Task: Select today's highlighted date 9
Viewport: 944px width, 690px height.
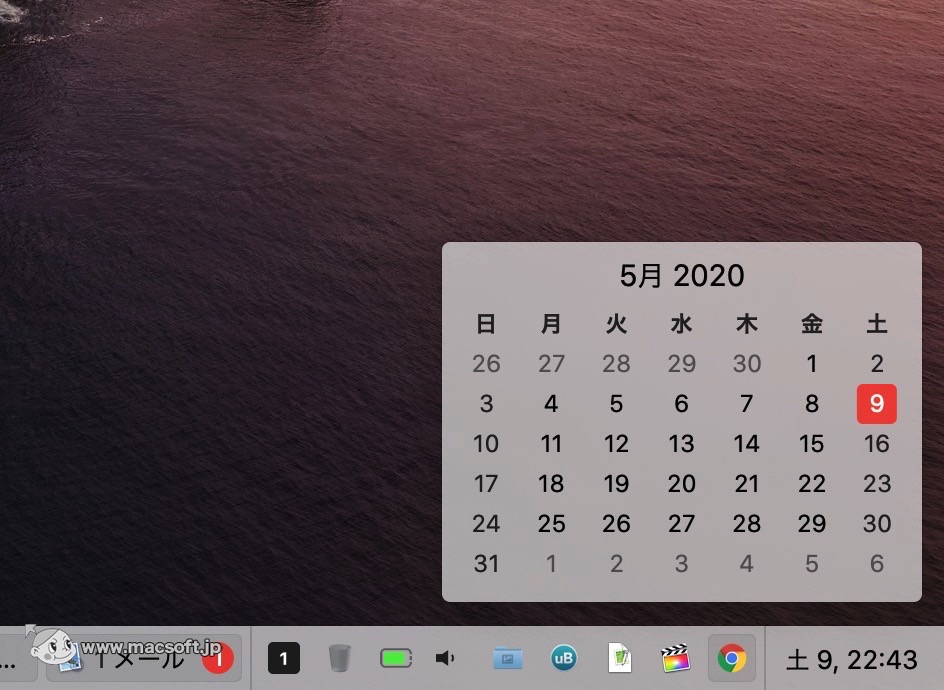Action: [877, 404]
